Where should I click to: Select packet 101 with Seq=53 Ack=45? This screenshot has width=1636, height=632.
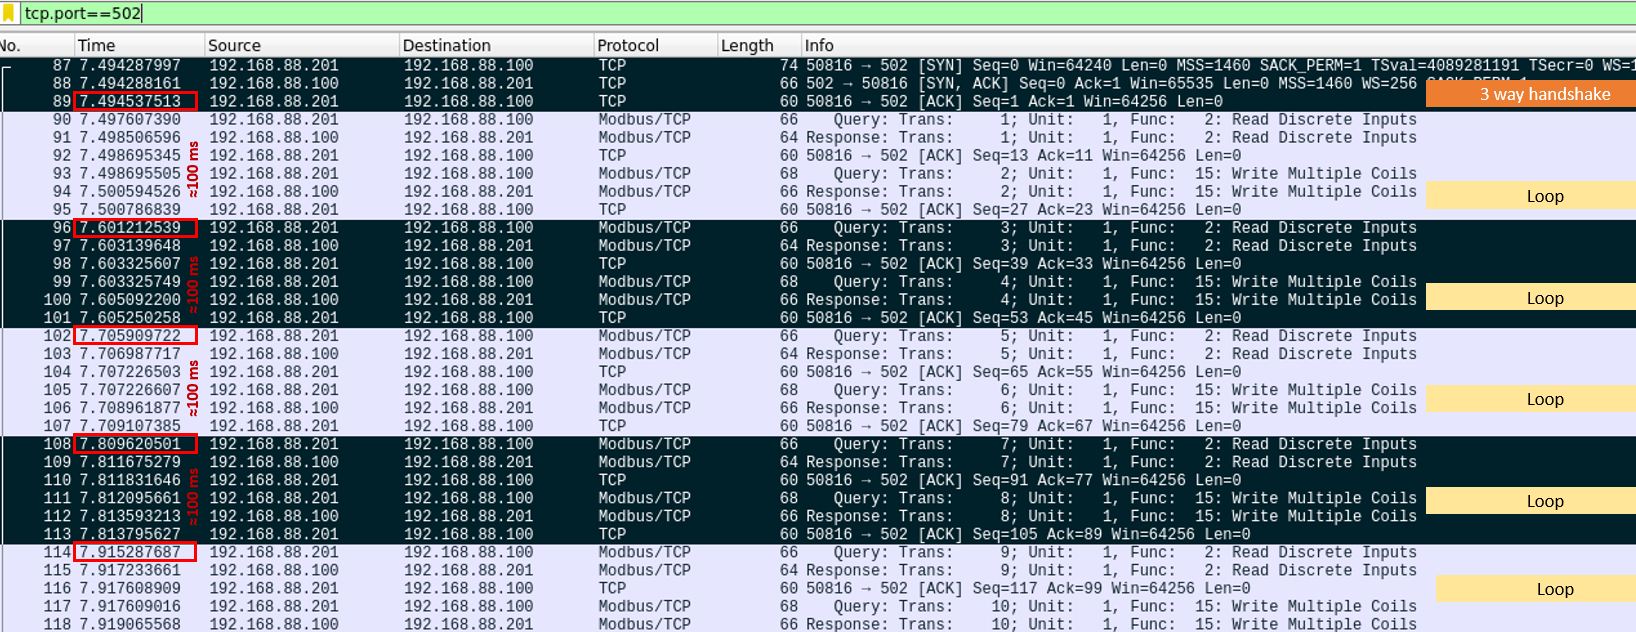[818, 318]
